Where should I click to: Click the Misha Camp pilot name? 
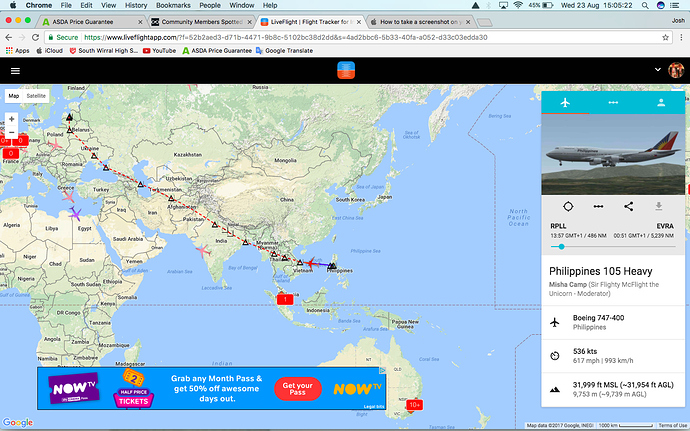568,284
